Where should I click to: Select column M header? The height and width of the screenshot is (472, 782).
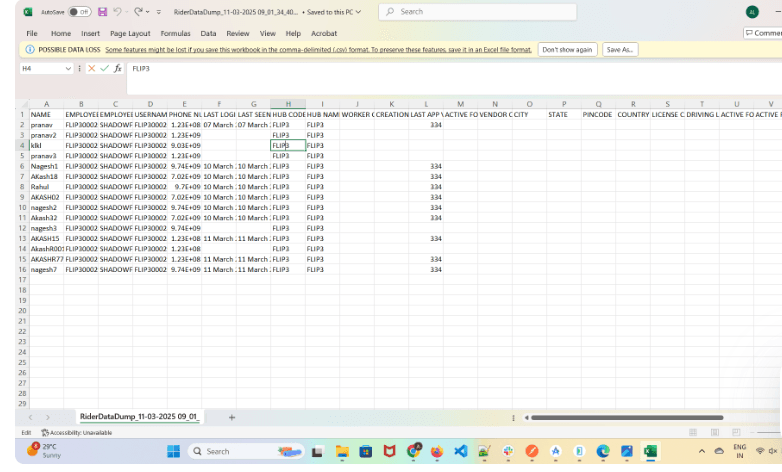(460, 104)
